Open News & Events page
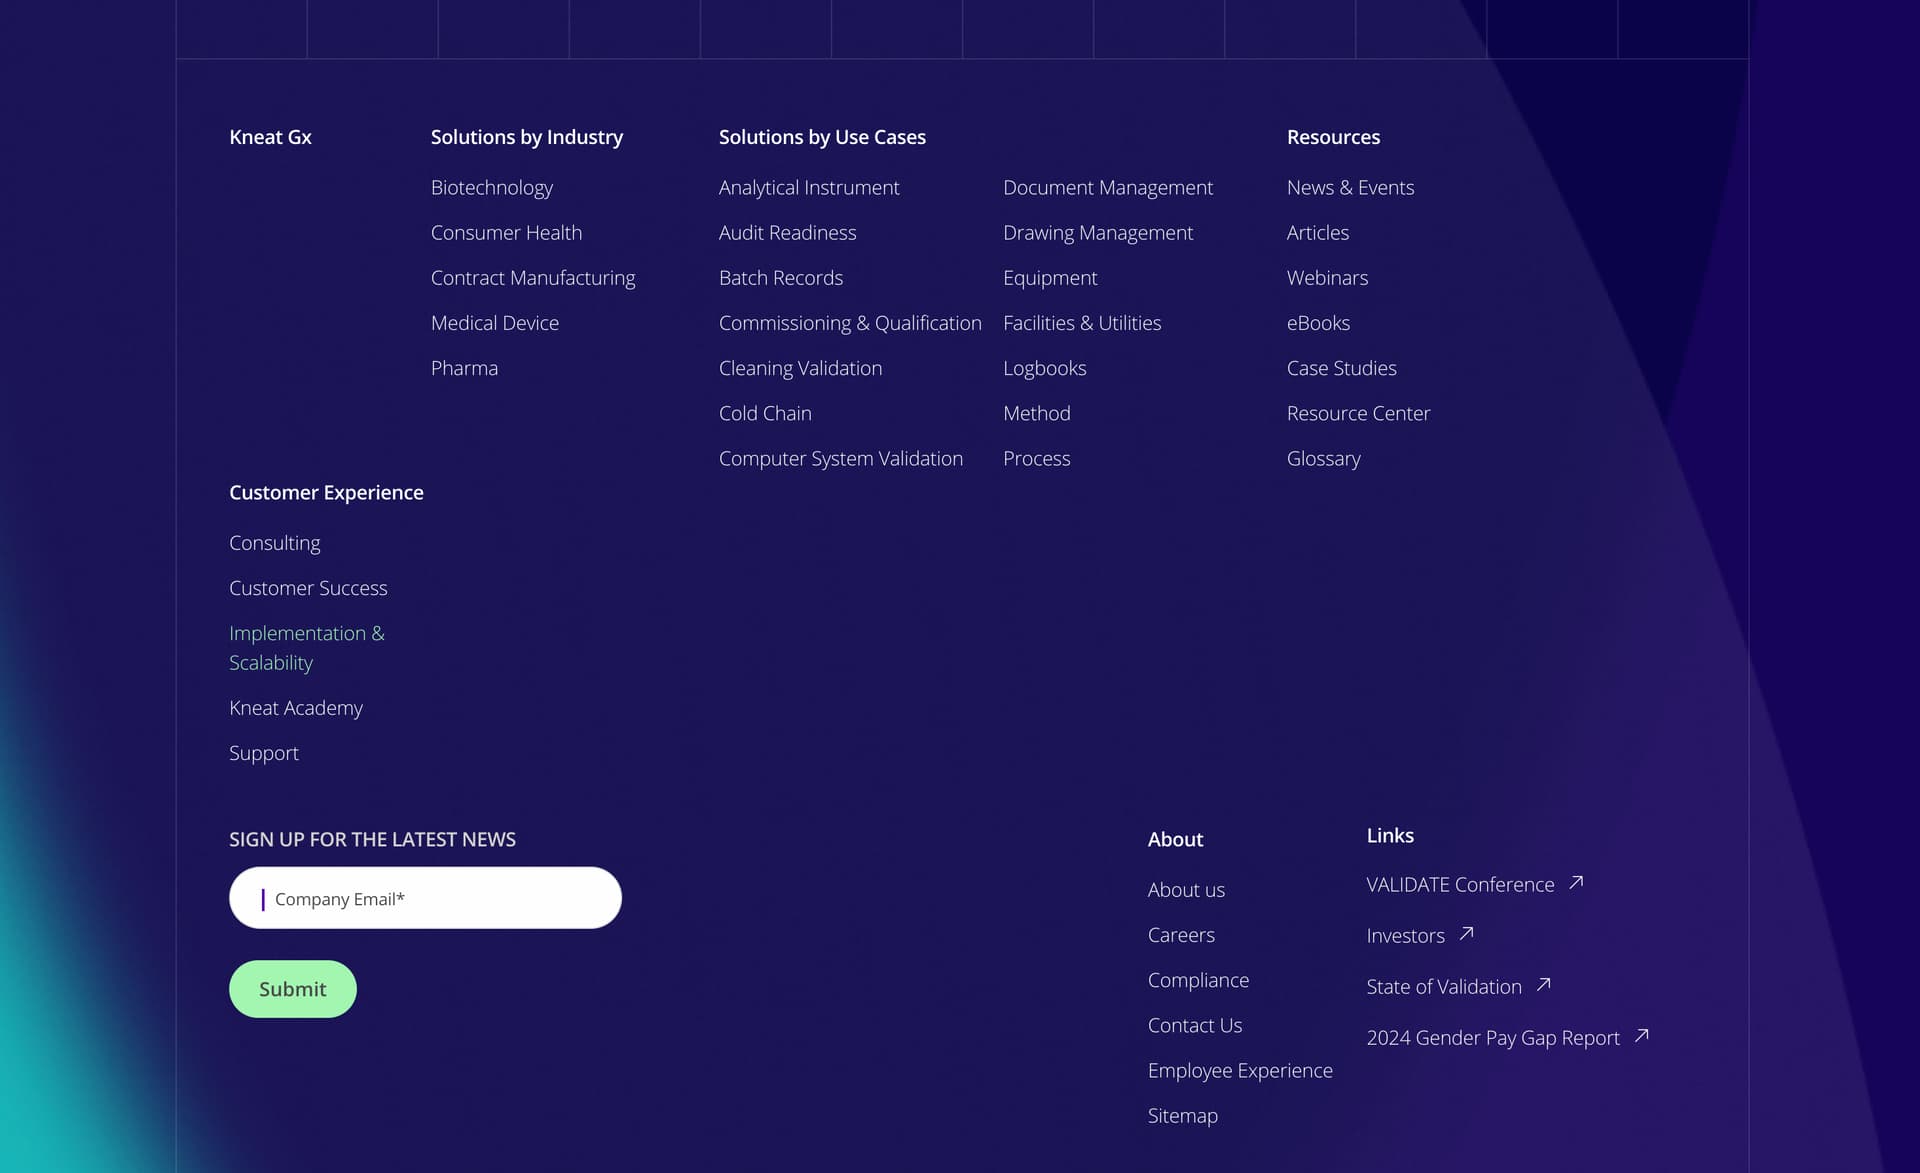 1351,188
